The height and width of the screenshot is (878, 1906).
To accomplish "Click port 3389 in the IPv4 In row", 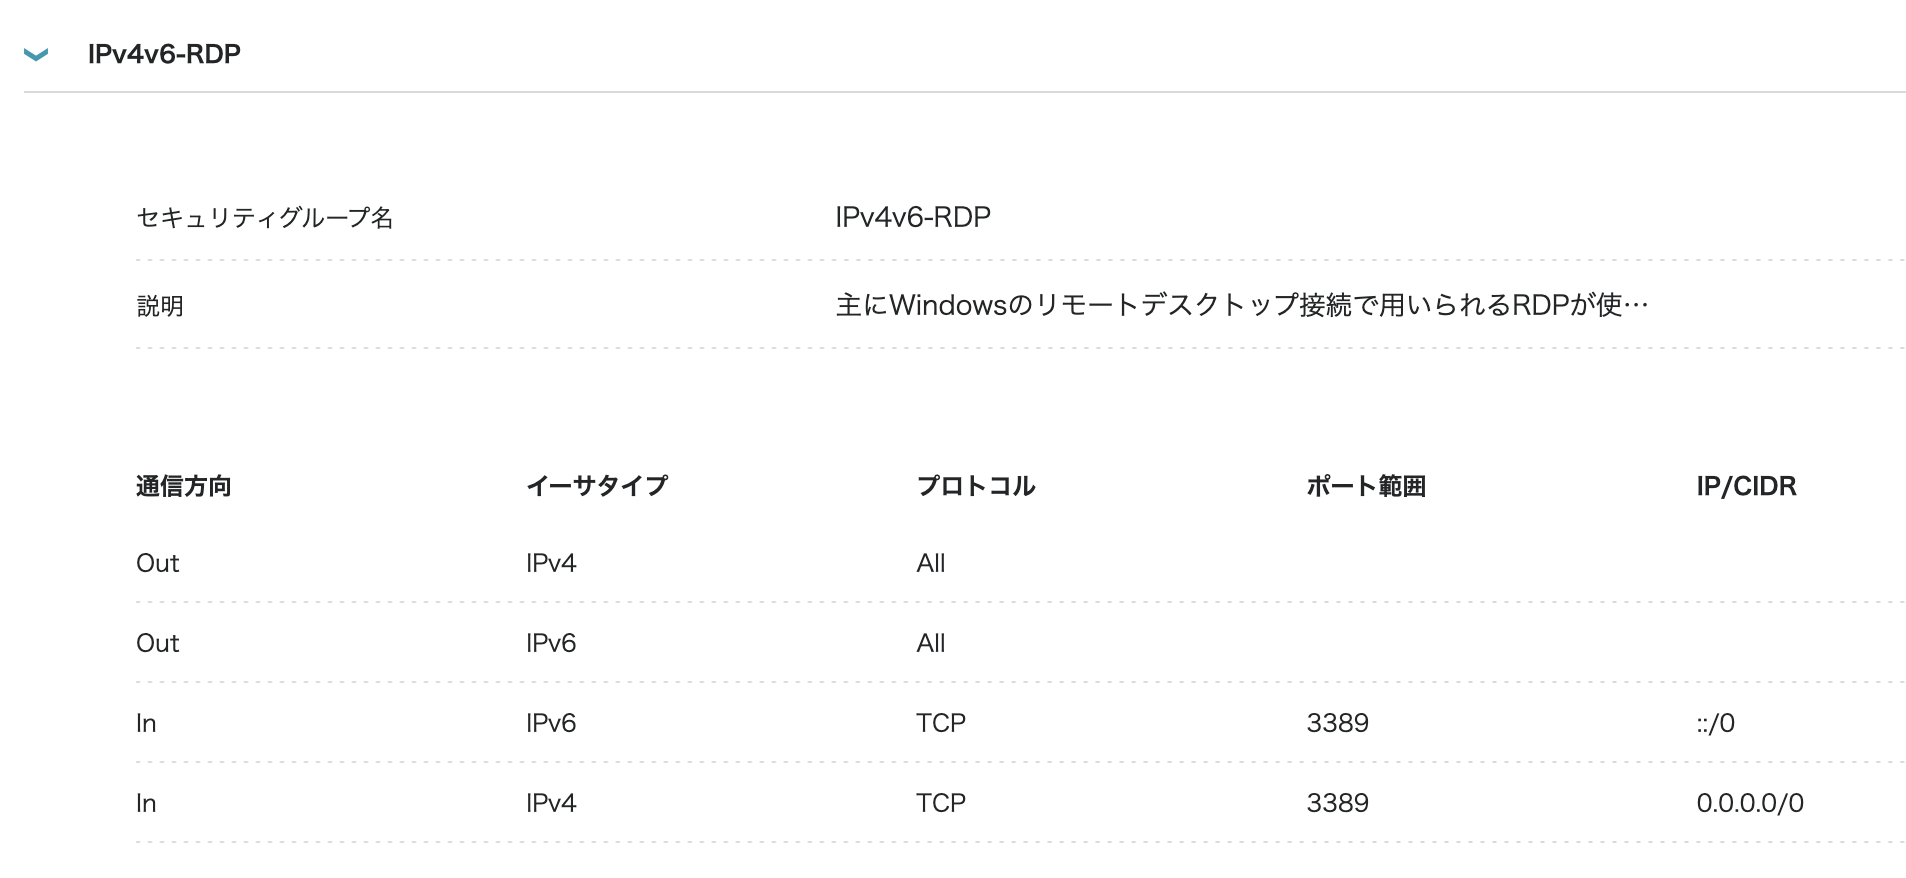I will coord(1337,803).
